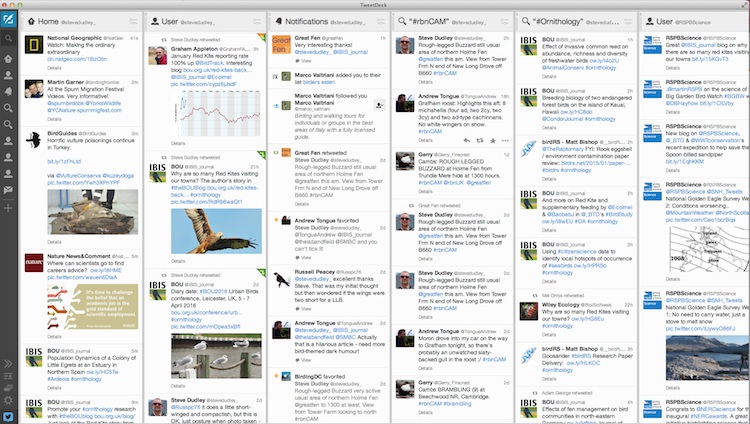This screenshot has width=750, height=424.
Task: Click Home column title text
Action: (48, 22)
